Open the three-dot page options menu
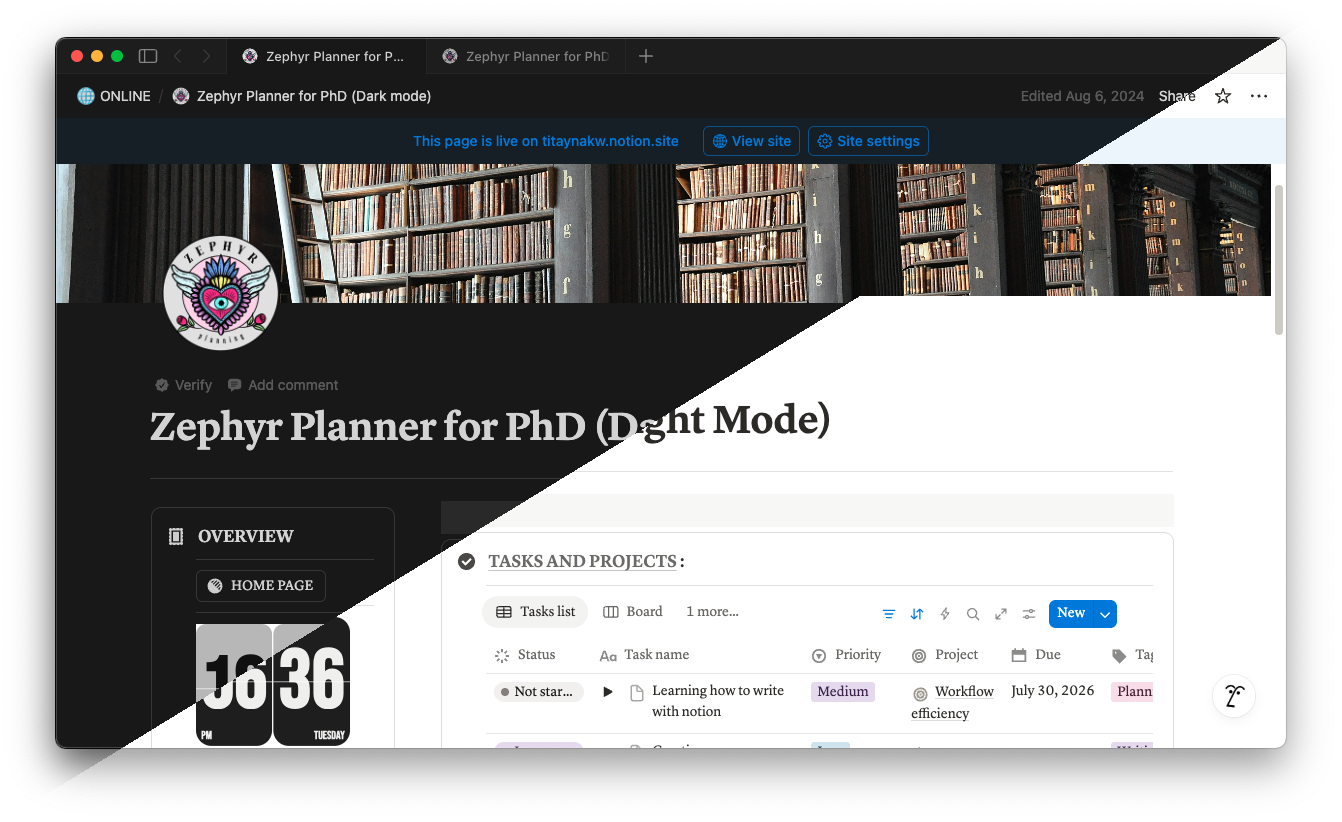Image resolution: width=1342 pixels, height=822 pixels. (1259, 96)
